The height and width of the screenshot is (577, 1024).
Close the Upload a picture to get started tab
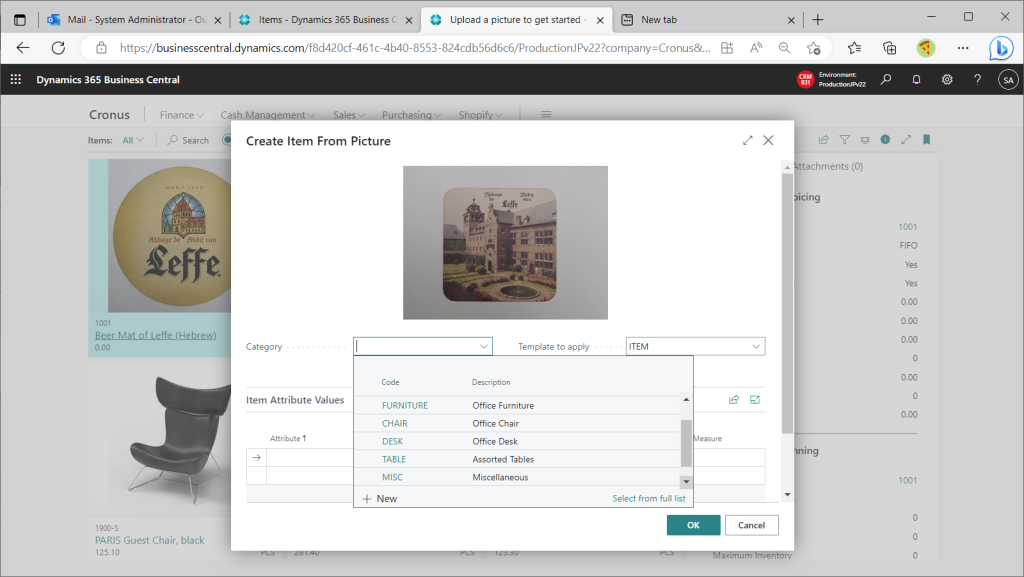pyautogui.click(x=600, y=20)
